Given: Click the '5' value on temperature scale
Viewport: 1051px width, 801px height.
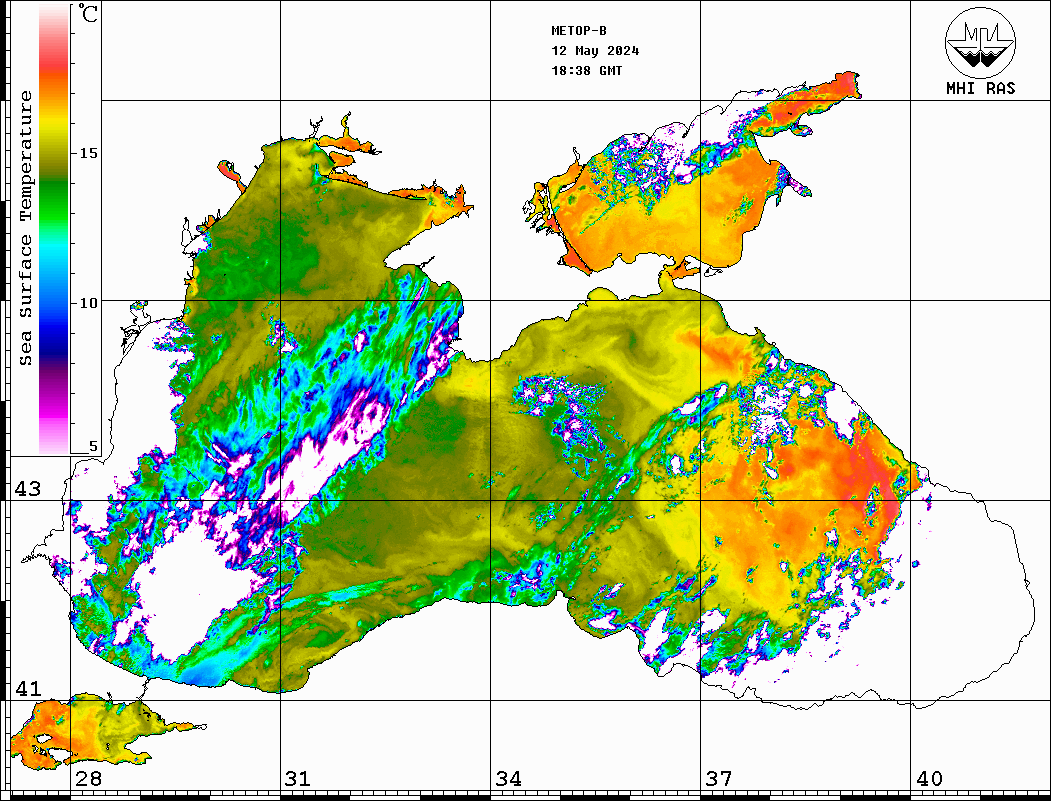Looking at the screenshot, I should point(93,446).
